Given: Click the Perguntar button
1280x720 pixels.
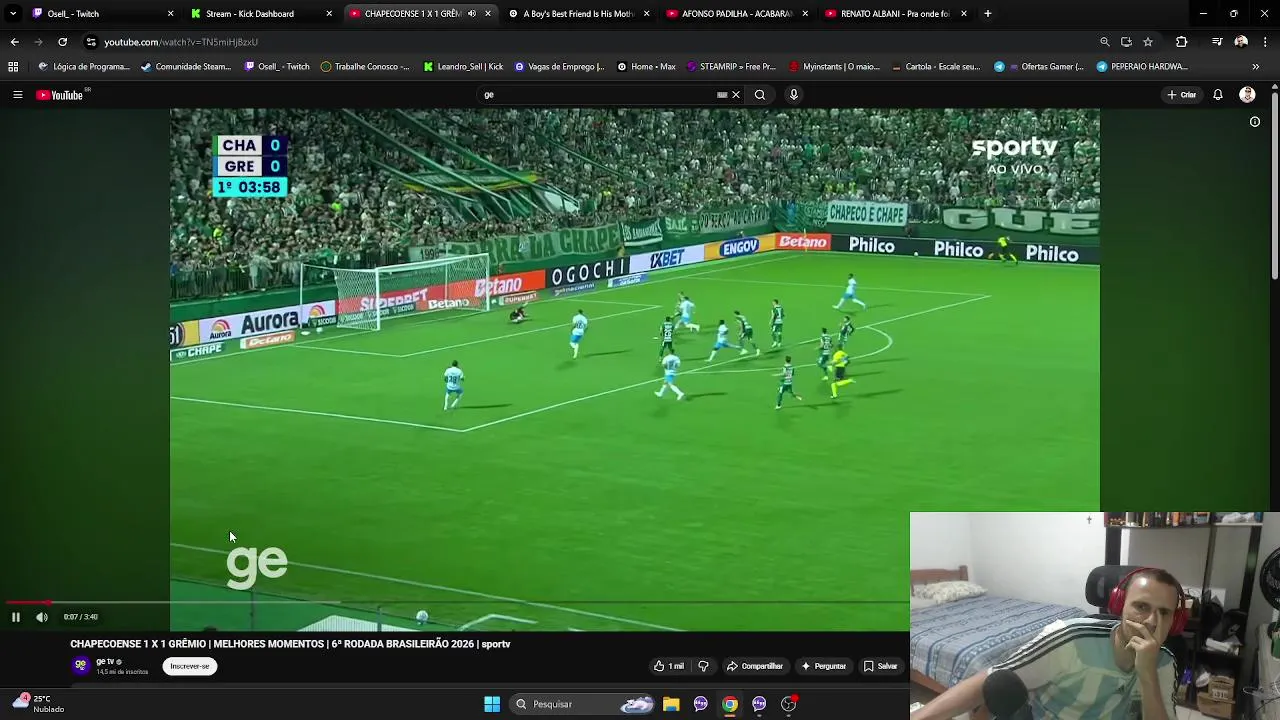Looking at the screenshot, I should 823,666.
